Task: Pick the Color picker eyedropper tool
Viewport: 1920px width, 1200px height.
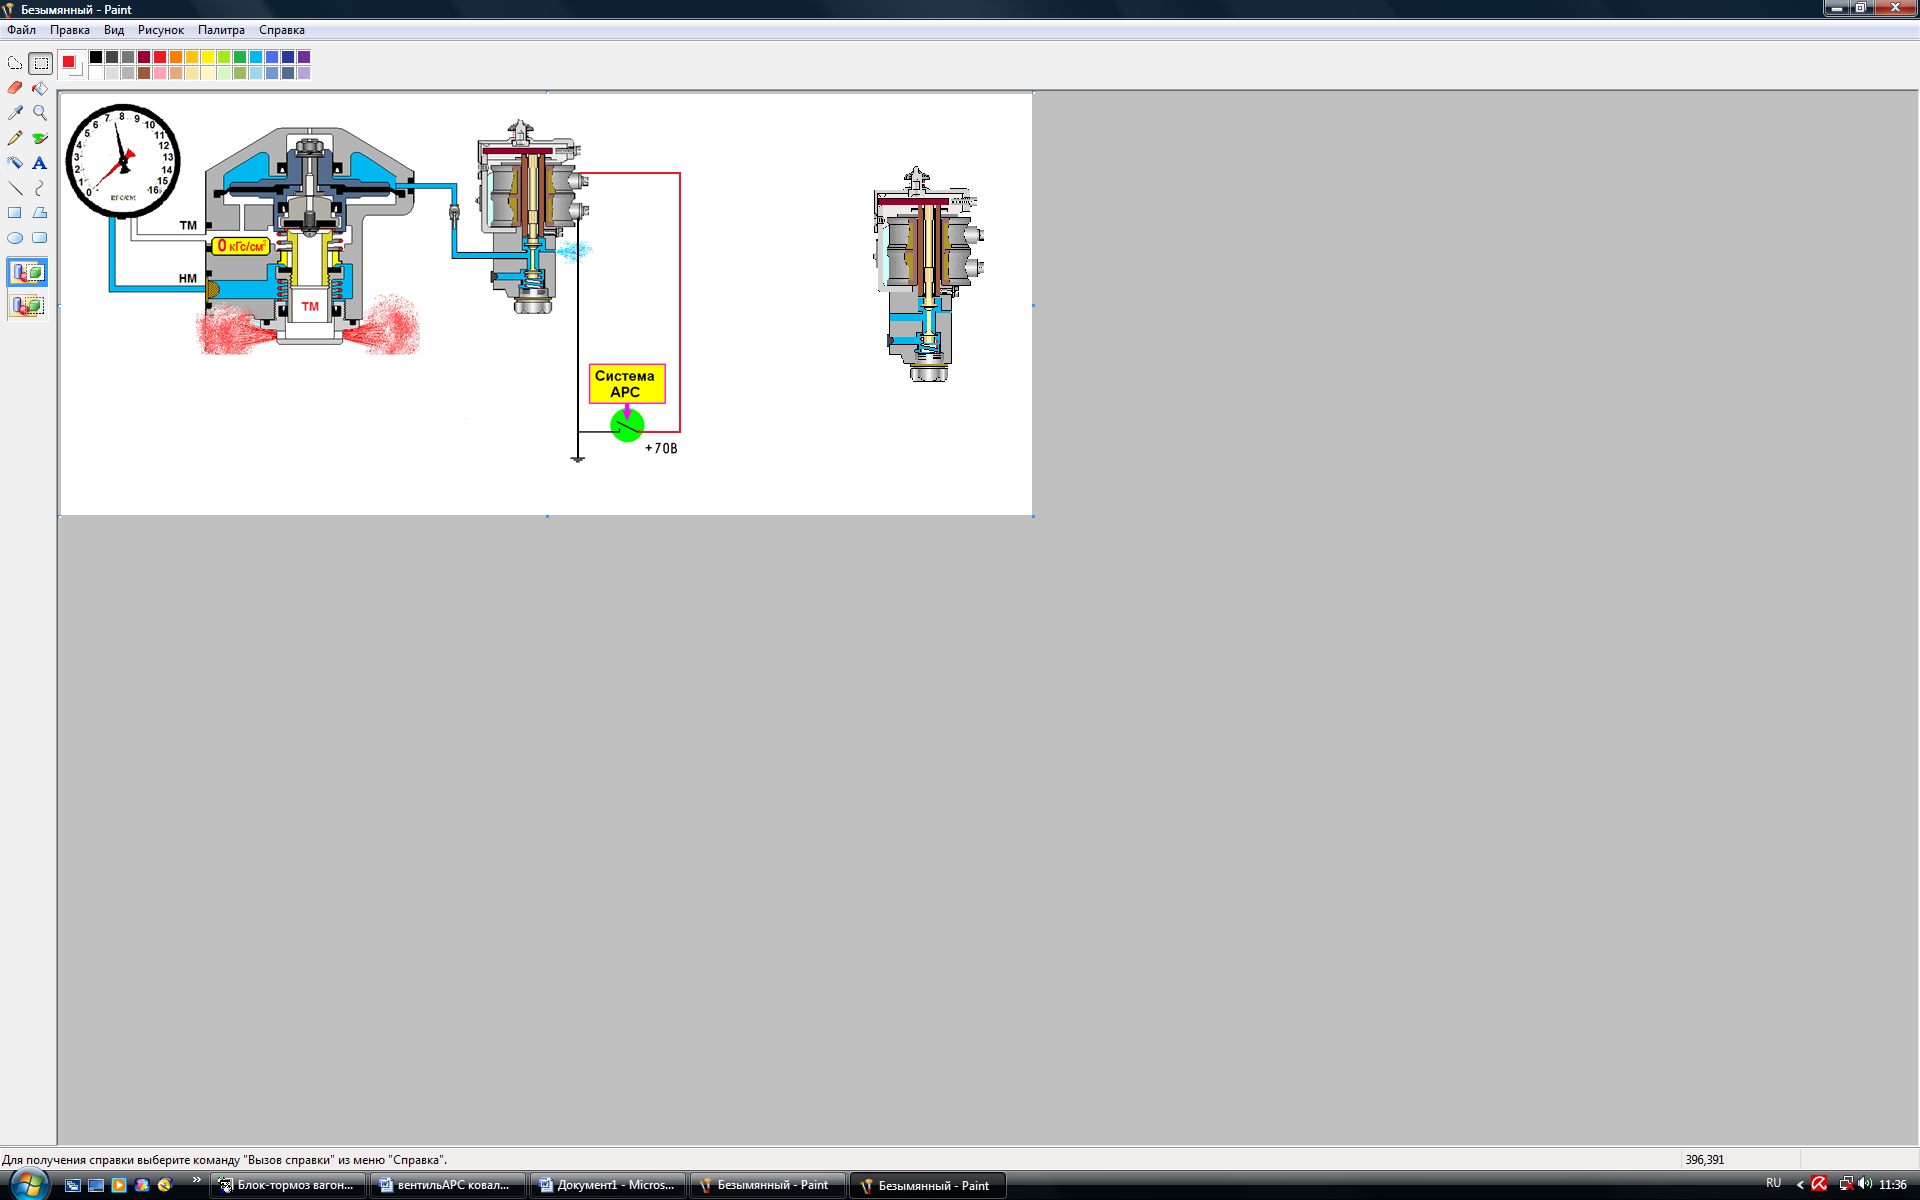Action: pyautogui.click(x=15, y=113)
